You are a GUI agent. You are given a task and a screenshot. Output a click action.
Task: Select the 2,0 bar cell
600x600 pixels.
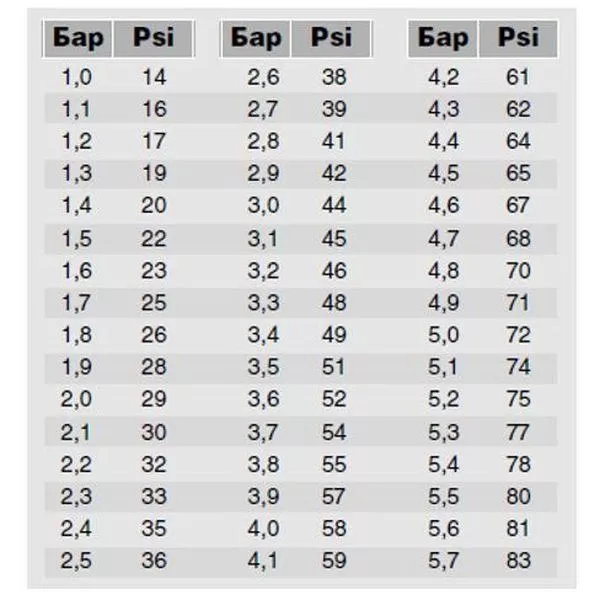coord(76,399)
